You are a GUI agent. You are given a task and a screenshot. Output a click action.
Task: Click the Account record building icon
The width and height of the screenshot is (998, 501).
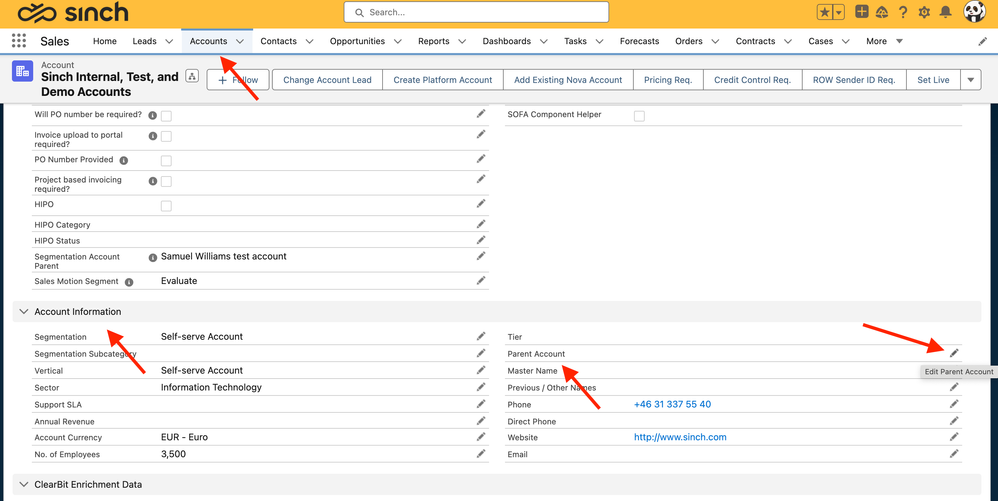tap(22, 71)
